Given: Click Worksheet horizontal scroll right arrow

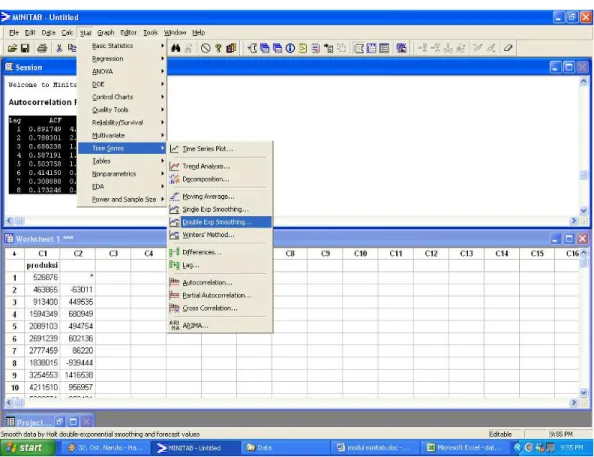Looking at the screenshot, I should 574,403.
